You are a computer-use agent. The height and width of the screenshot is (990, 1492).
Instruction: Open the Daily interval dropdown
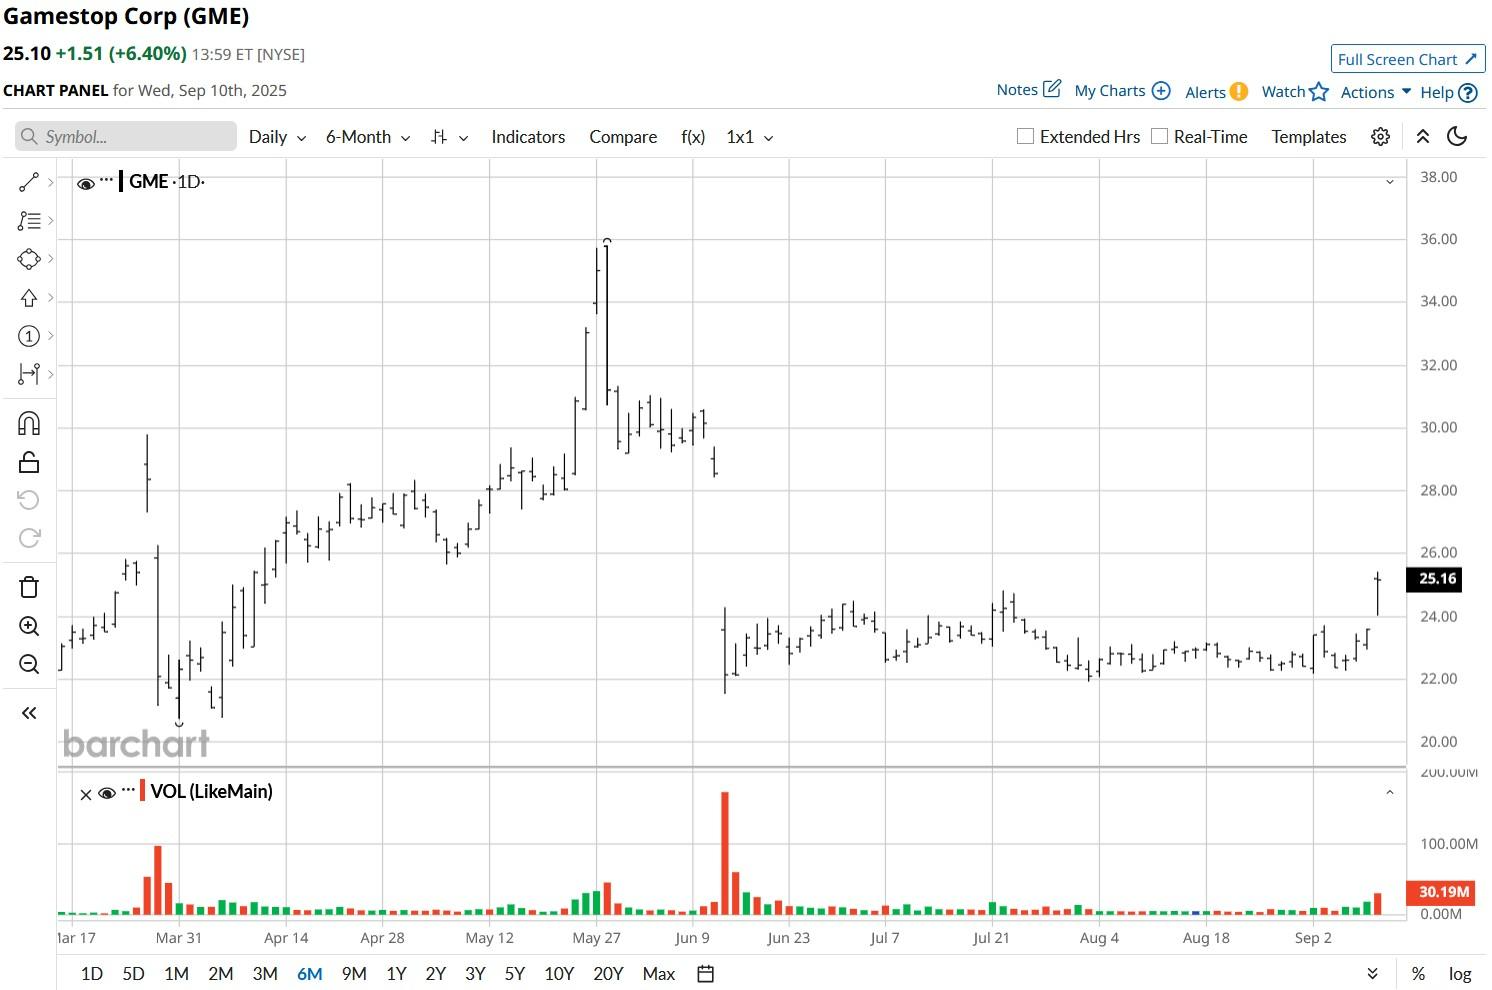pyautogui.click(x=277, y=137)
